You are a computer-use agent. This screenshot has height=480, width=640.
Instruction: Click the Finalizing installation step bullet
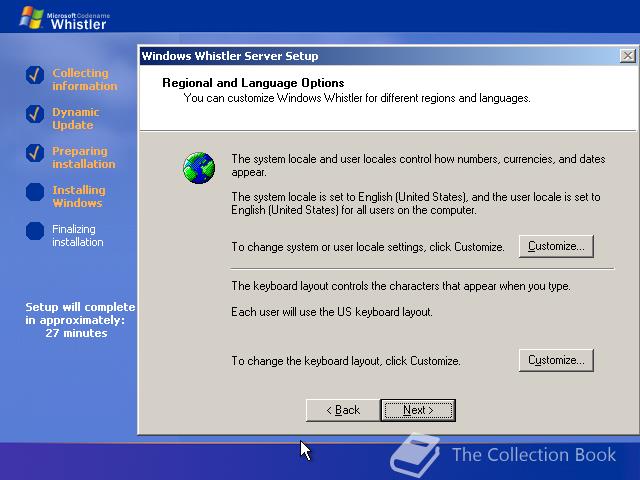(35, 231)
